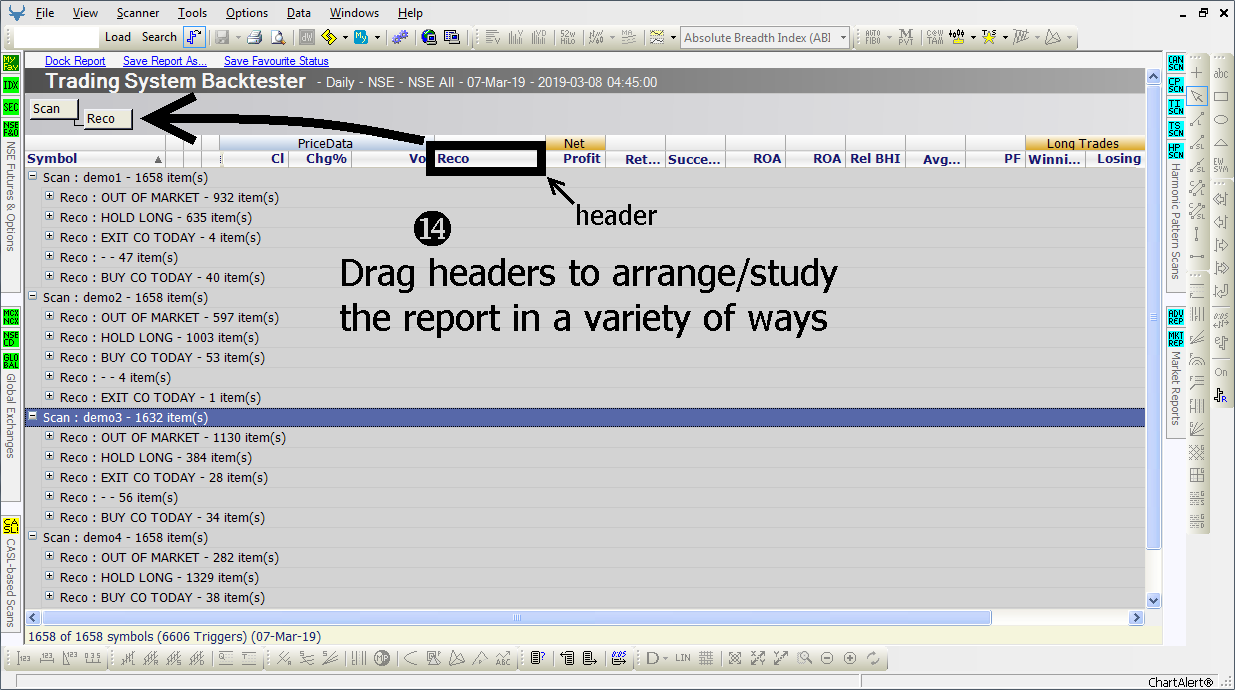Select the ellipse drawing tool
The height and width of the screenshot is (690, 1235).
pos(1221,119)
